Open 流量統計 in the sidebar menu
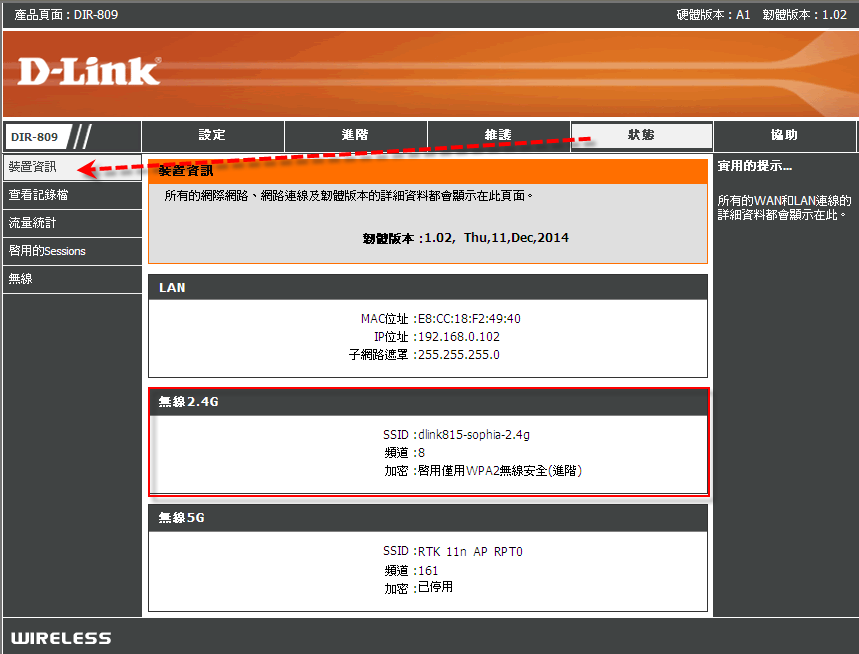Viewport: 859px width, 654px height. point(33,223)
